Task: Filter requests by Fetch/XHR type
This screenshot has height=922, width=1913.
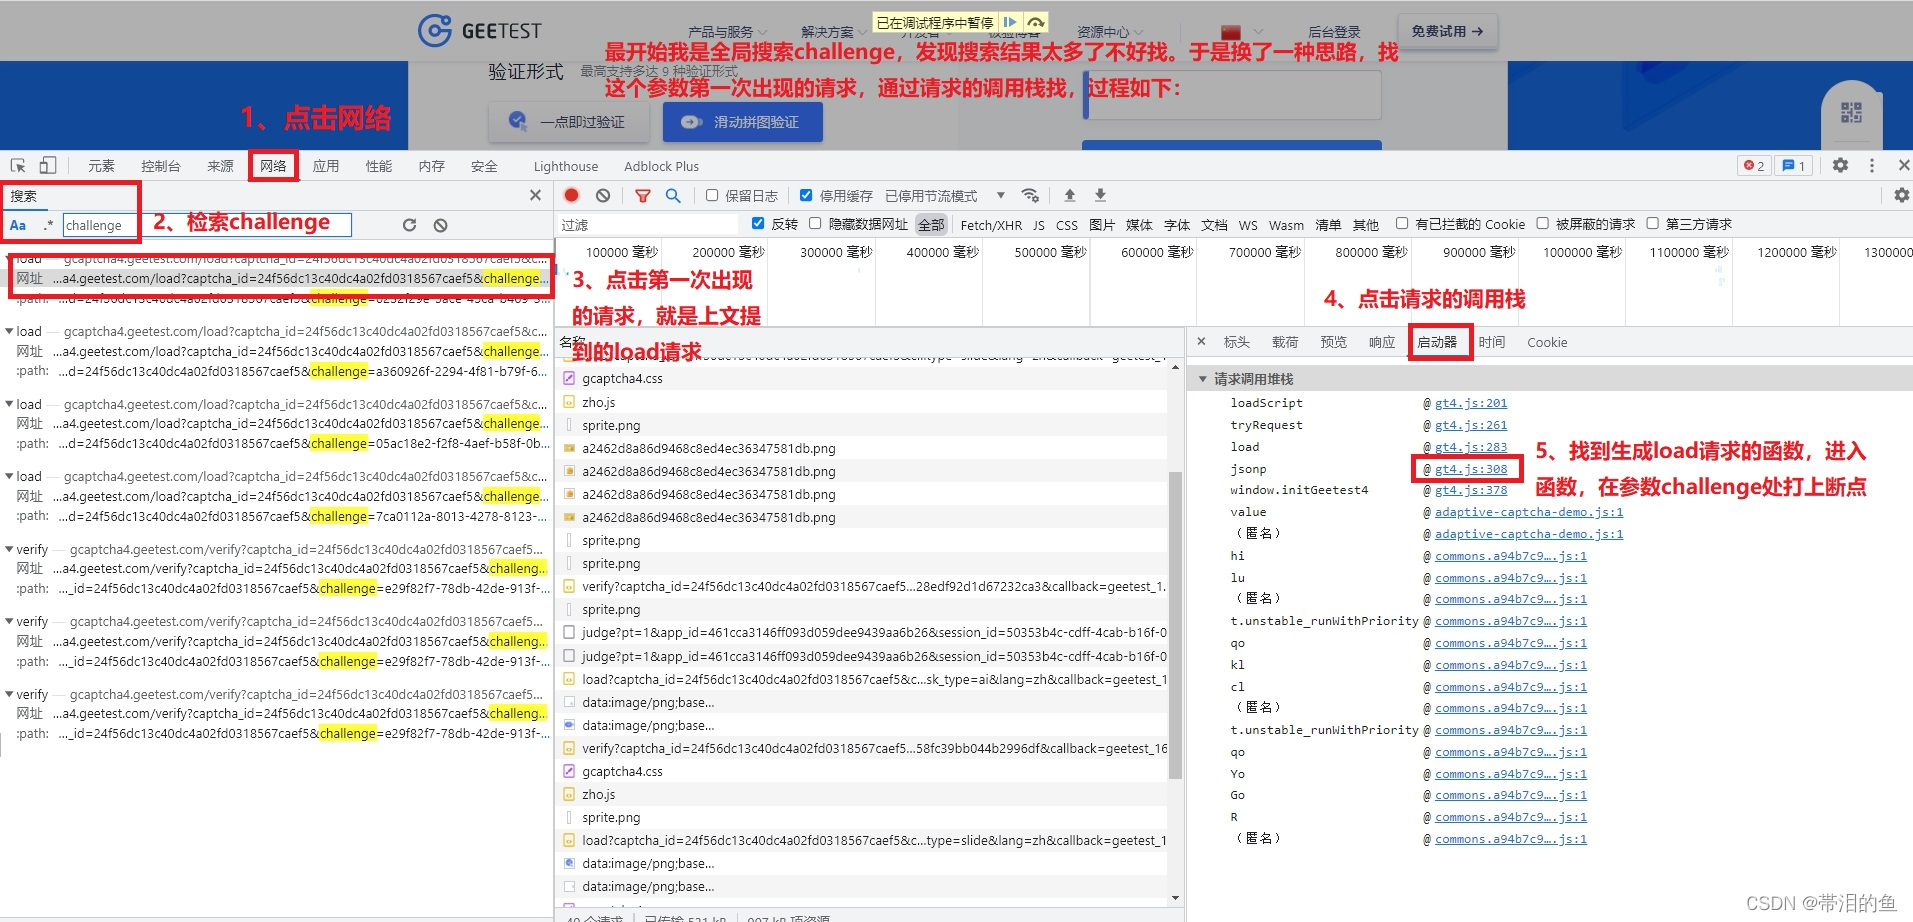Action: [x=991, y=225]
